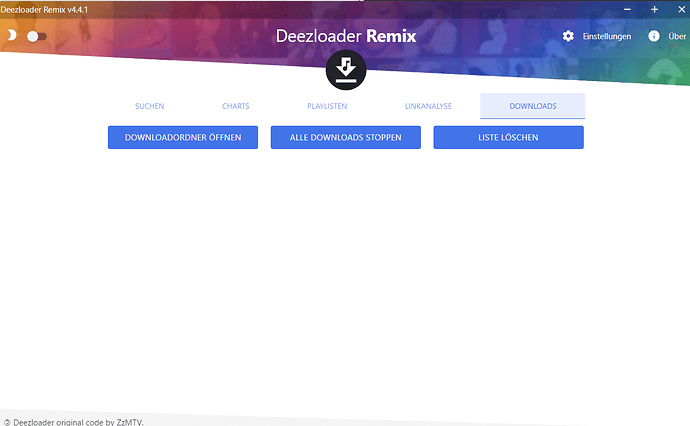Viewport: 690px width, 426px height.
Task: Toggle the dark mode switch
Action: (37, 37)
